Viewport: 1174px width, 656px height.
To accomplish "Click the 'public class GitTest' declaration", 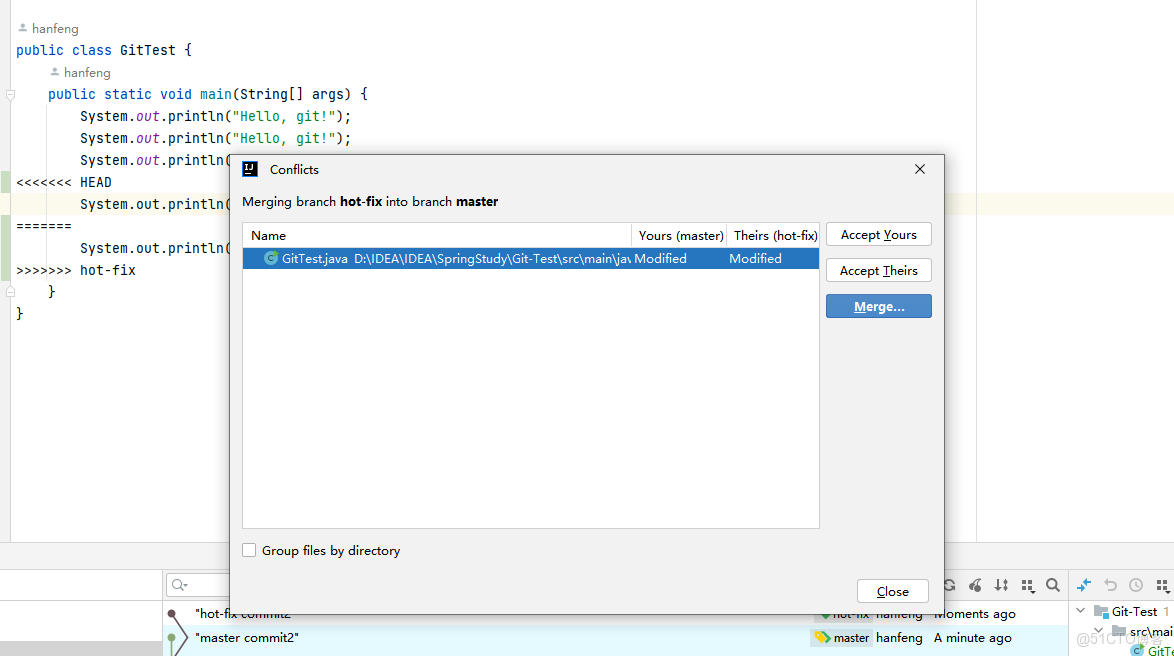I will [x=103, y=50].
